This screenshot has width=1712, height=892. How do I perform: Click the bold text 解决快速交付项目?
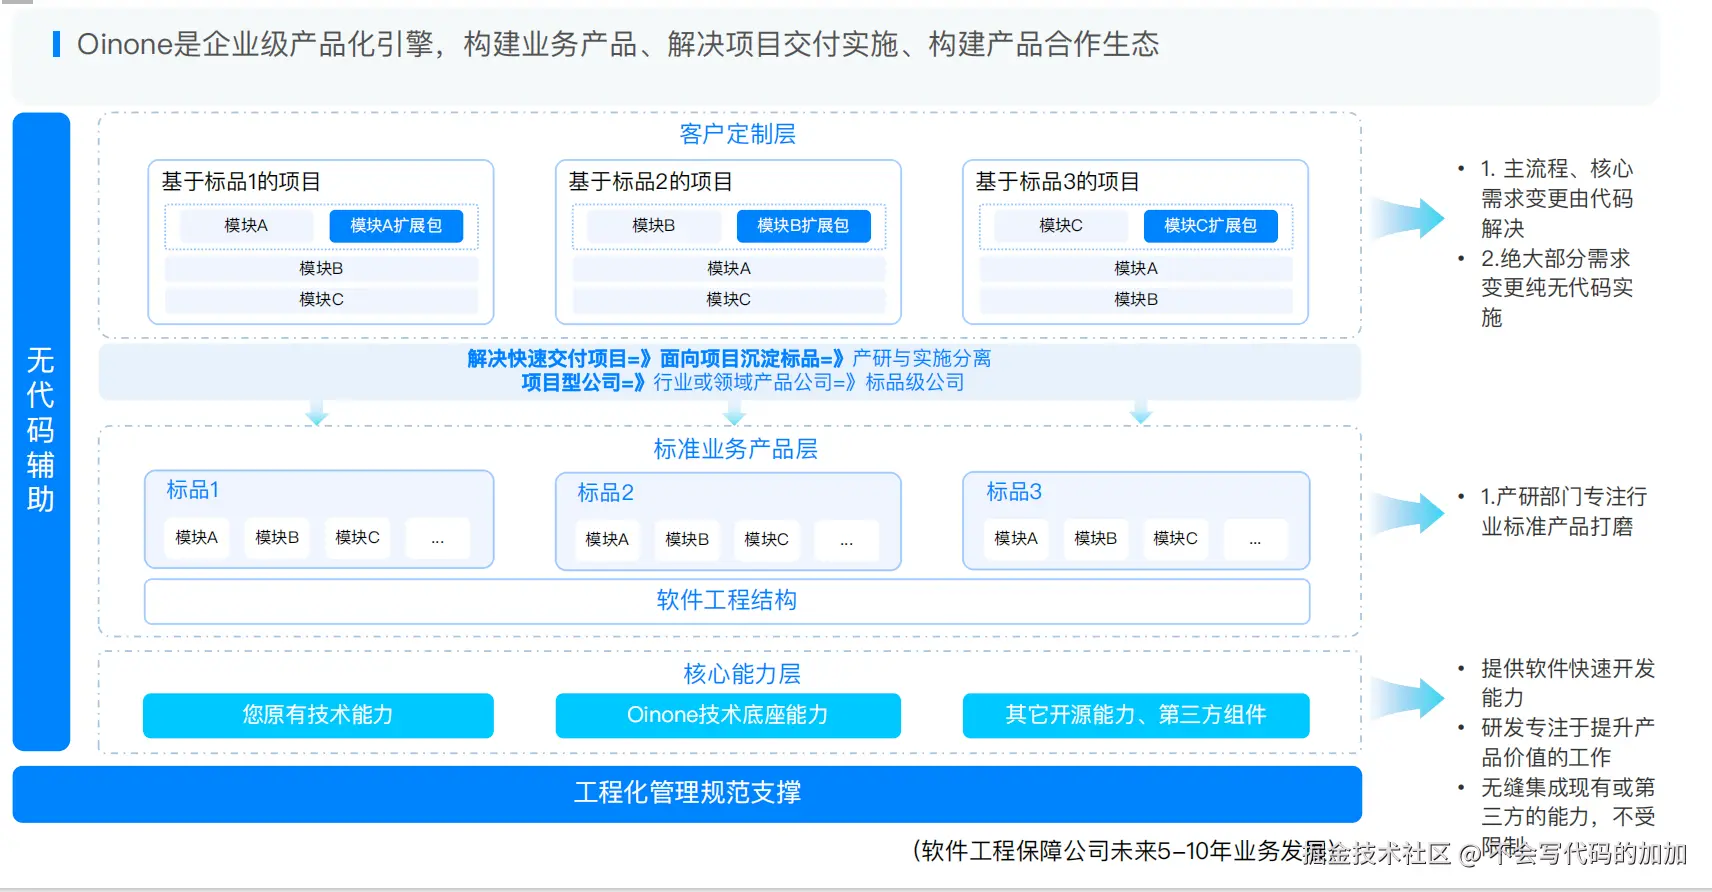pos(547,359)
